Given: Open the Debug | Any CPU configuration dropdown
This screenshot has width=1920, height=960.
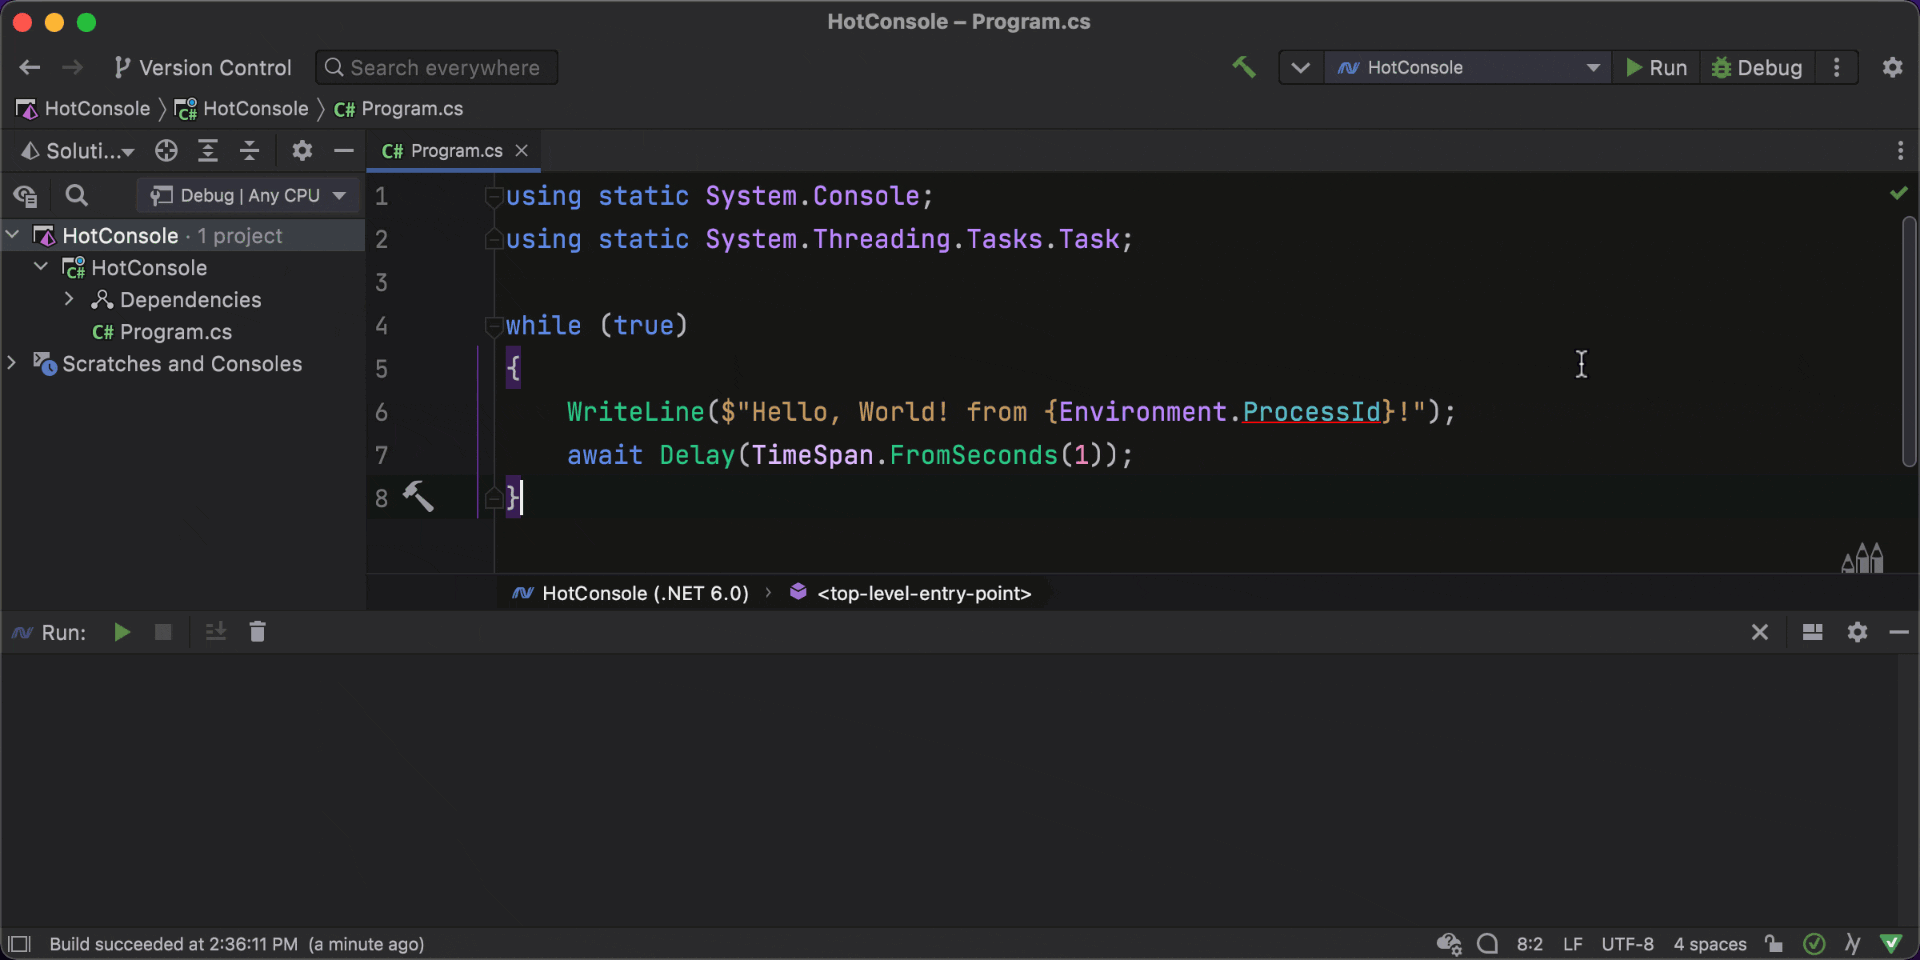Looking at the screenshot, I should (247, 195).
